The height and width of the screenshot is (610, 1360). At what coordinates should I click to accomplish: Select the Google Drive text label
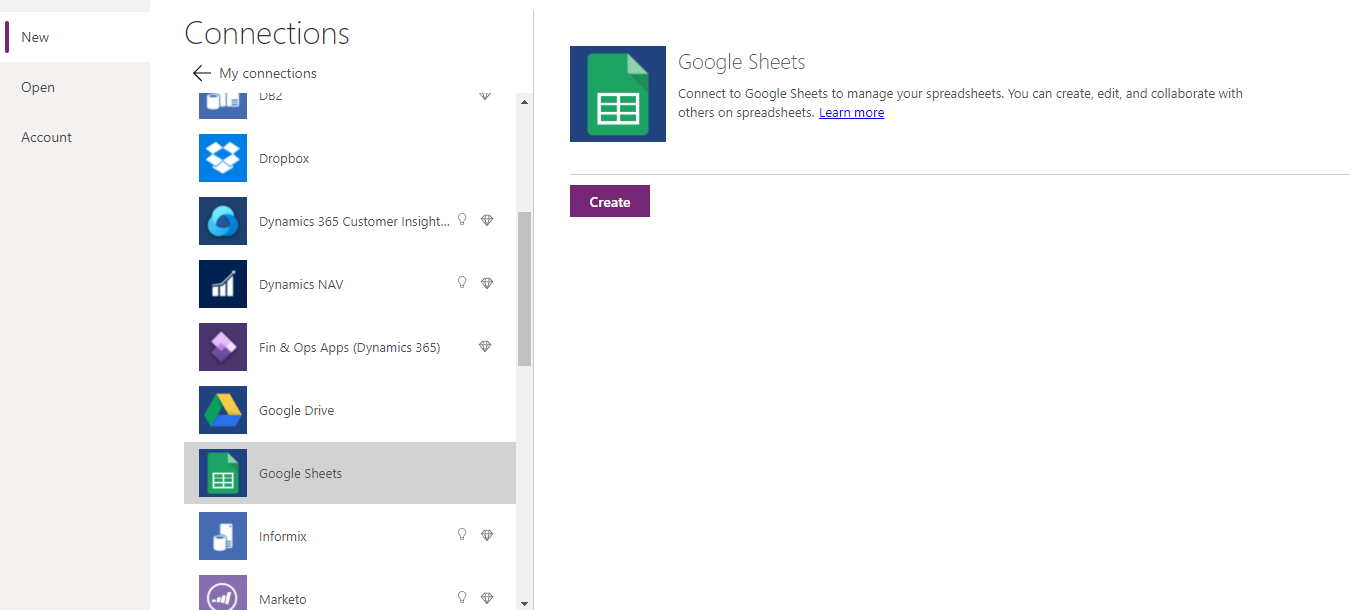(296, 410)
